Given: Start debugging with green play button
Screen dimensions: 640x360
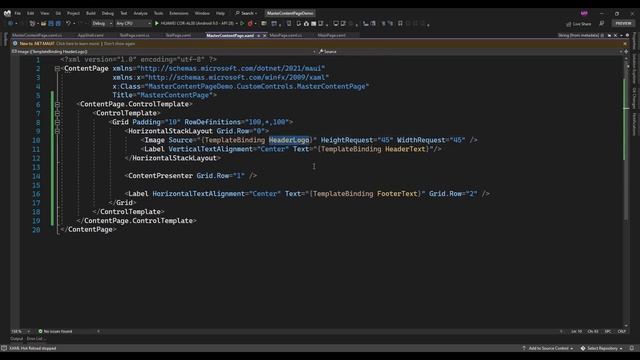Looking at the screenshot, I should point(156,24).
